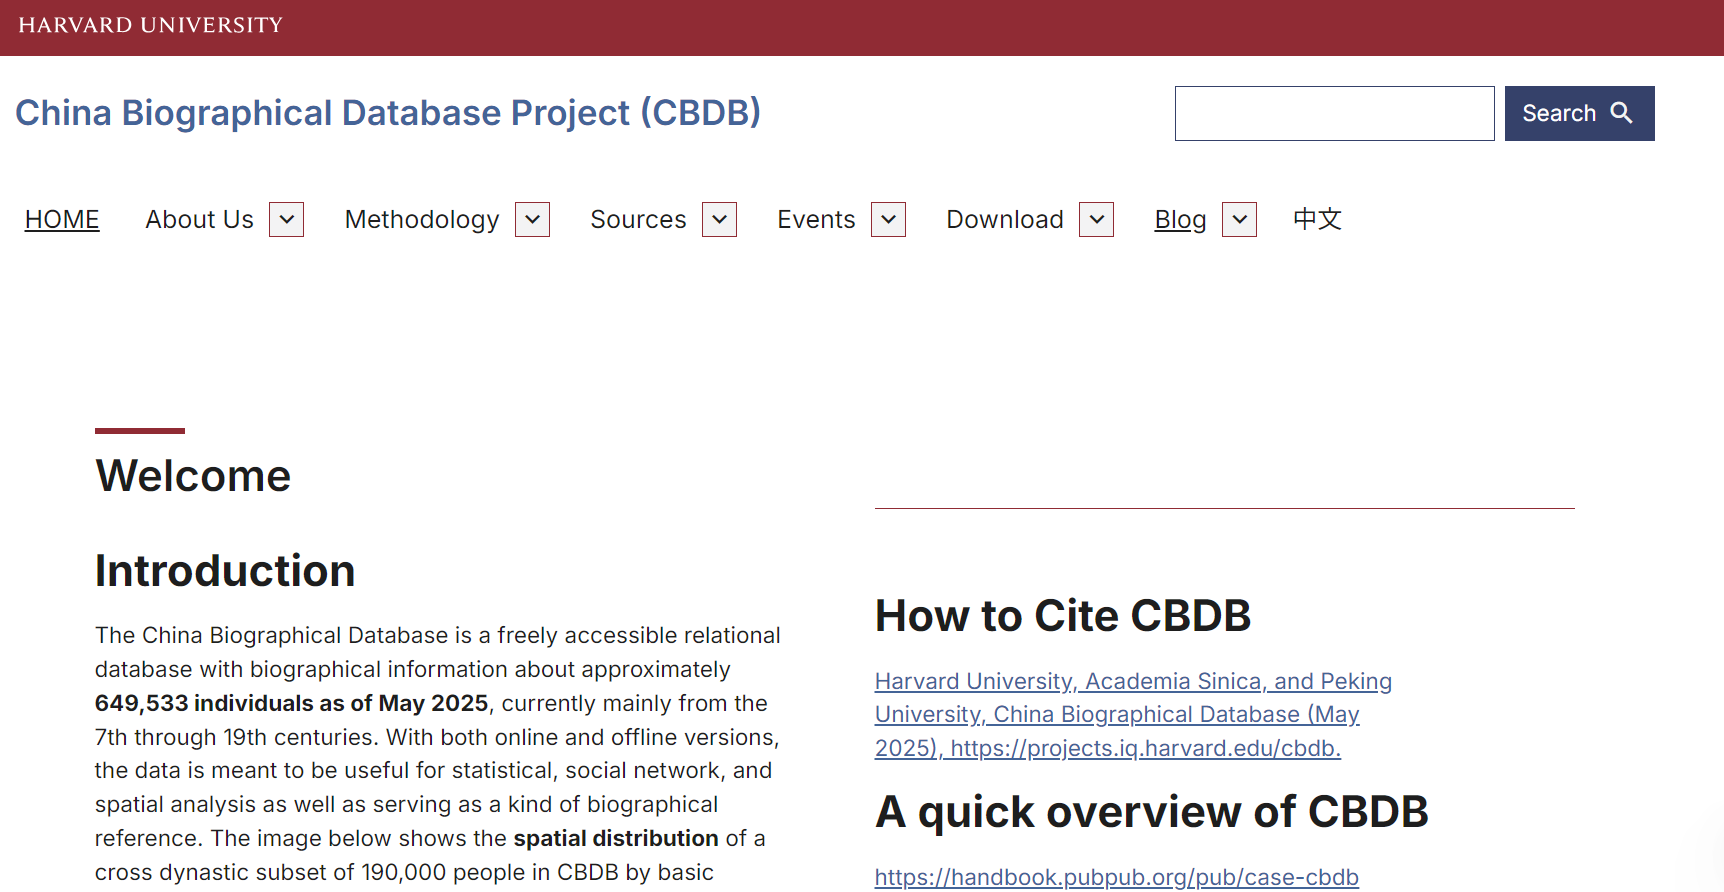Open the CBDB citation link
Screen dimensions: 1724x892
point(1132,715)
